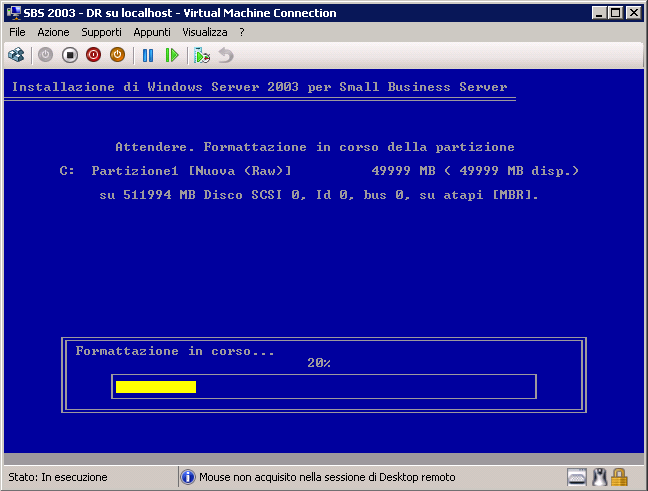The image size is (648, 491).
Task: Open the Appunti menu
Action: coord(152,32)
